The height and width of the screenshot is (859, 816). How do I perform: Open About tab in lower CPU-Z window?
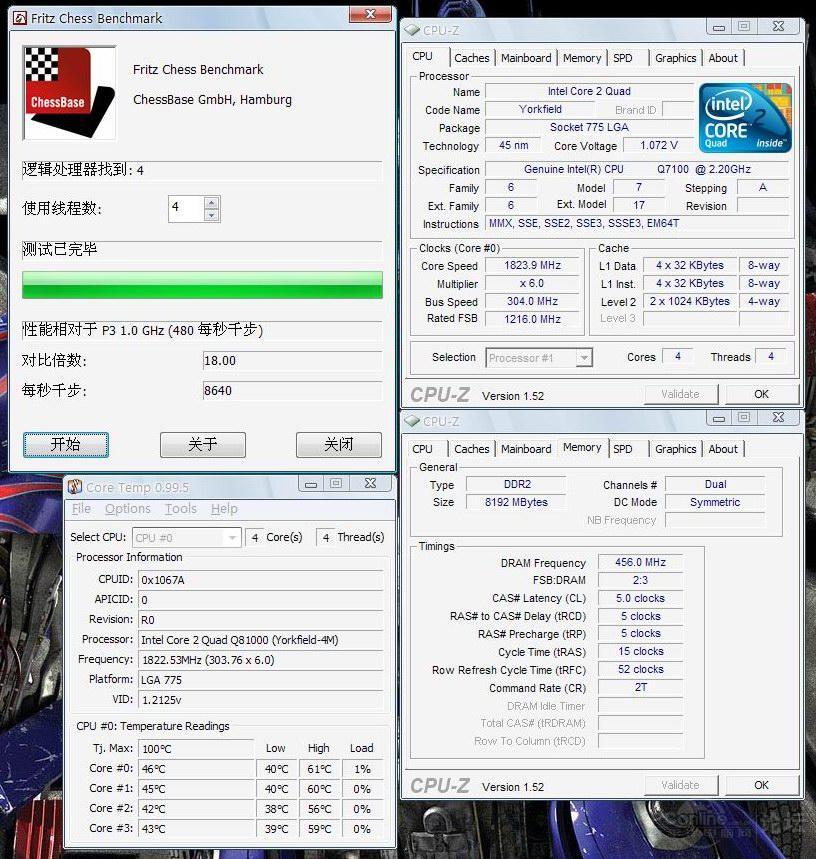(723, 449)
